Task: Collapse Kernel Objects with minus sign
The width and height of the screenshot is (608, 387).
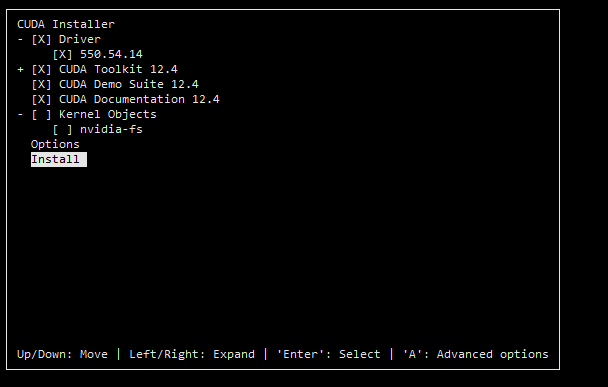Action: click(20, 114)
